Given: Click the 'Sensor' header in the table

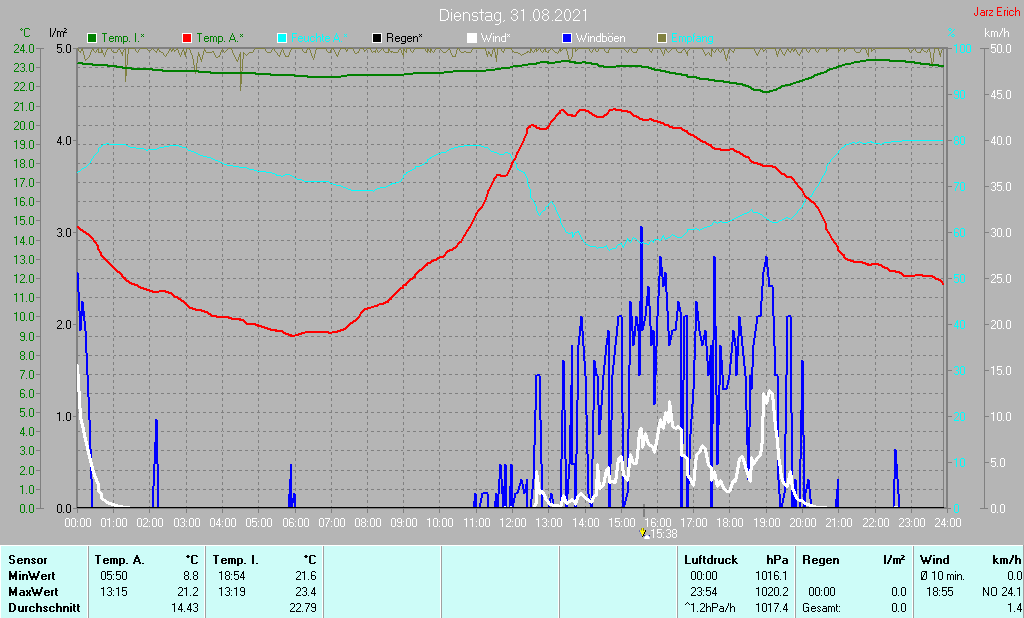Looking at the screenshot, I should (x=28, y=561).
